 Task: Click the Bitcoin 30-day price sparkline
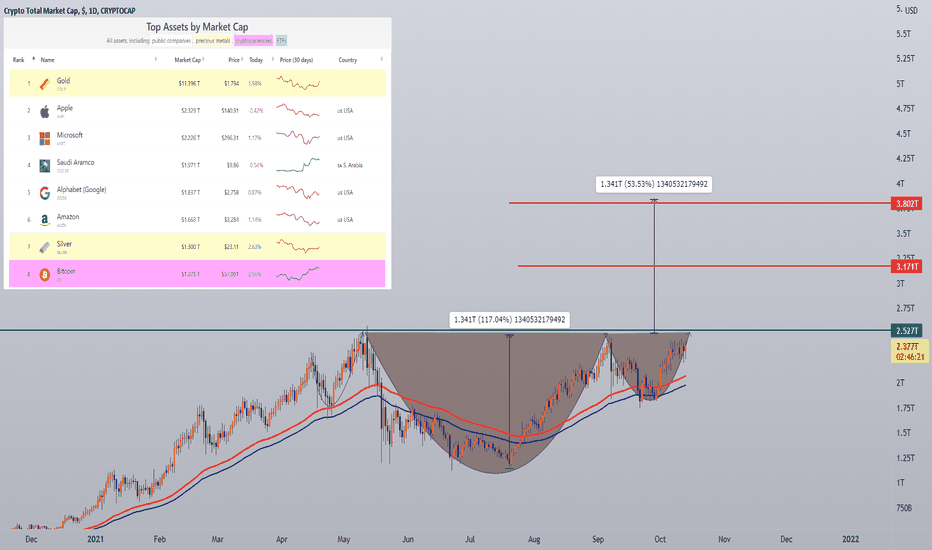pos(298,274)
